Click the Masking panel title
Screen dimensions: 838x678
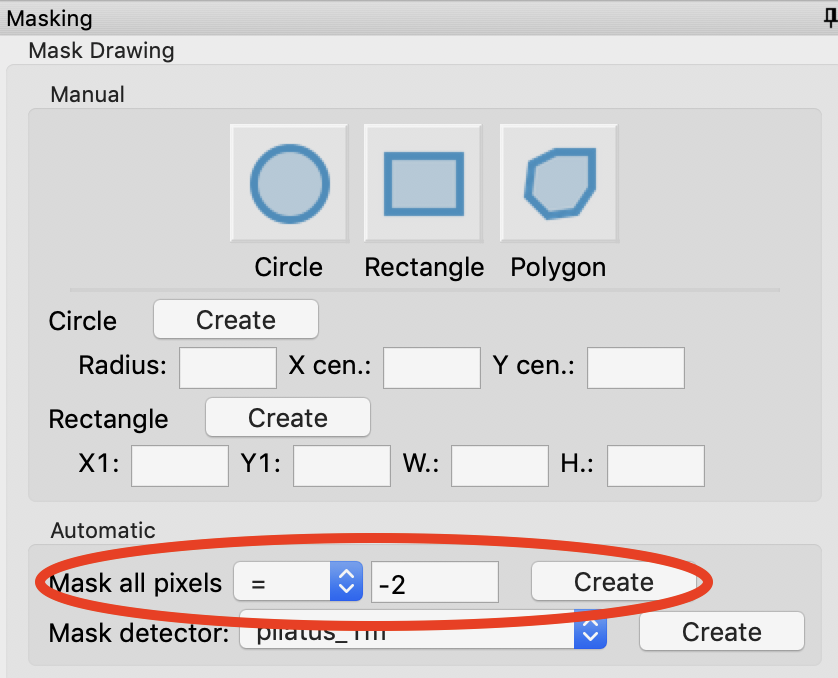coord(50,18)
